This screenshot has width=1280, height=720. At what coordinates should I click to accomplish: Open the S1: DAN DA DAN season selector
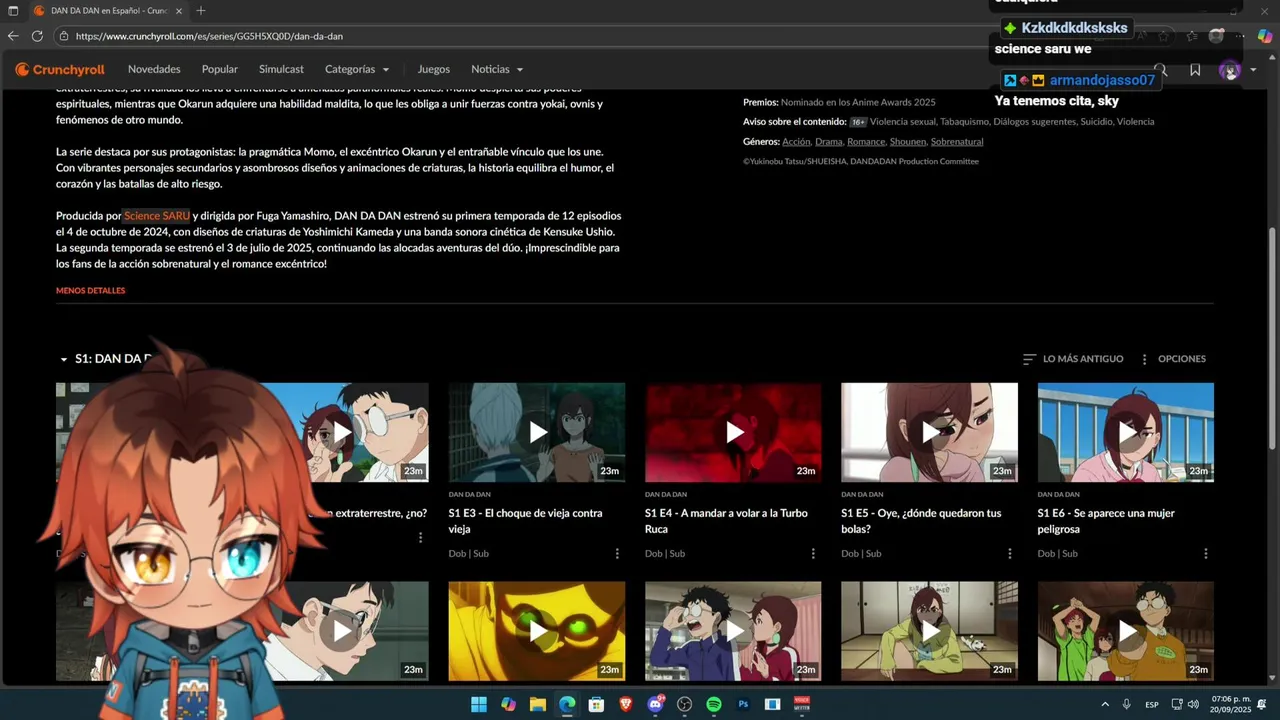click(x=105, y=359)
